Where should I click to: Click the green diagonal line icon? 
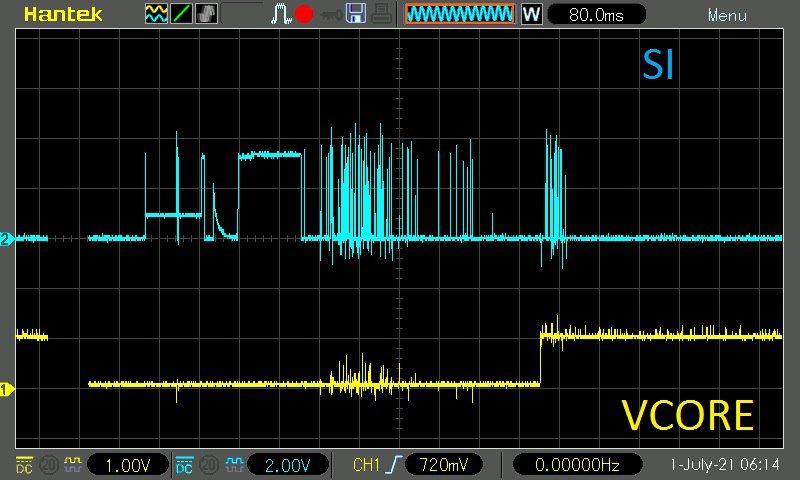tap(181, 14)
